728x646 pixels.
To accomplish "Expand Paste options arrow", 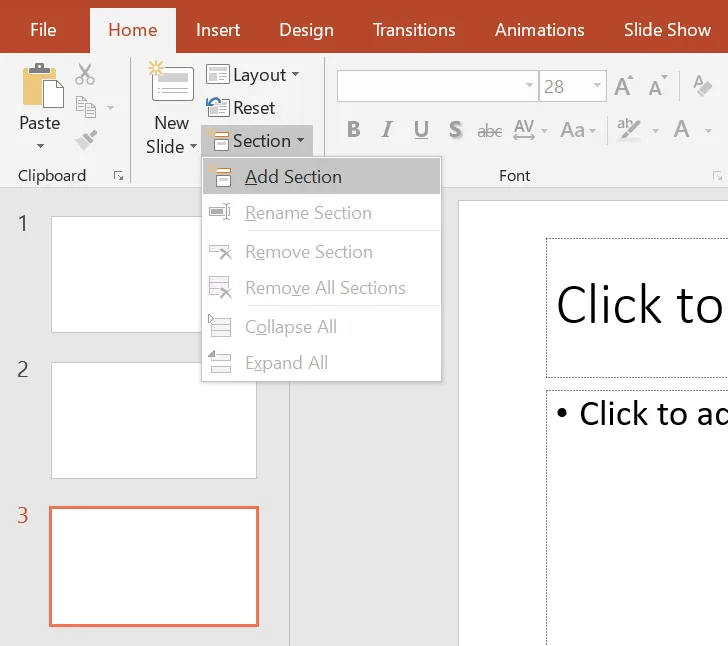I will (x=40, y=146).
